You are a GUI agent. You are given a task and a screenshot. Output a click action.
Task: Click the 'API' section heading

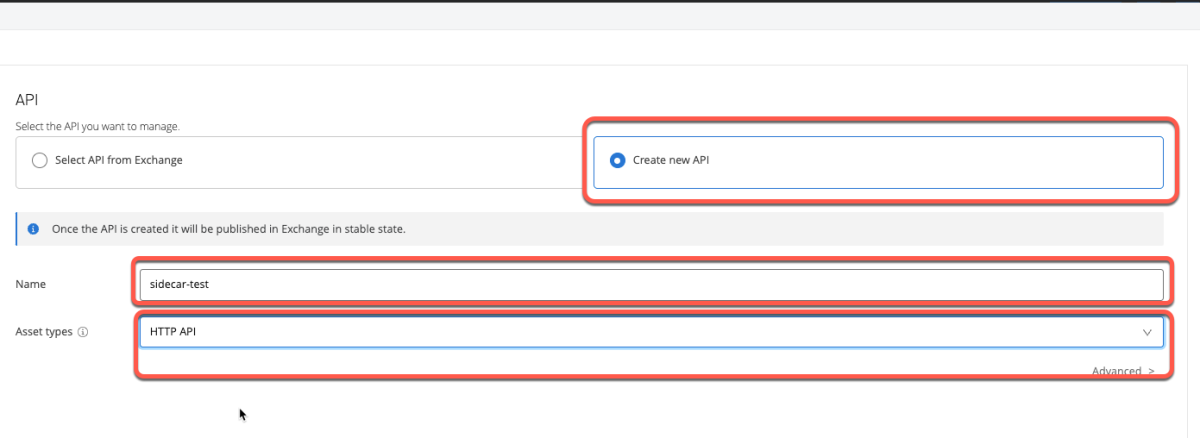click(26, 100)
